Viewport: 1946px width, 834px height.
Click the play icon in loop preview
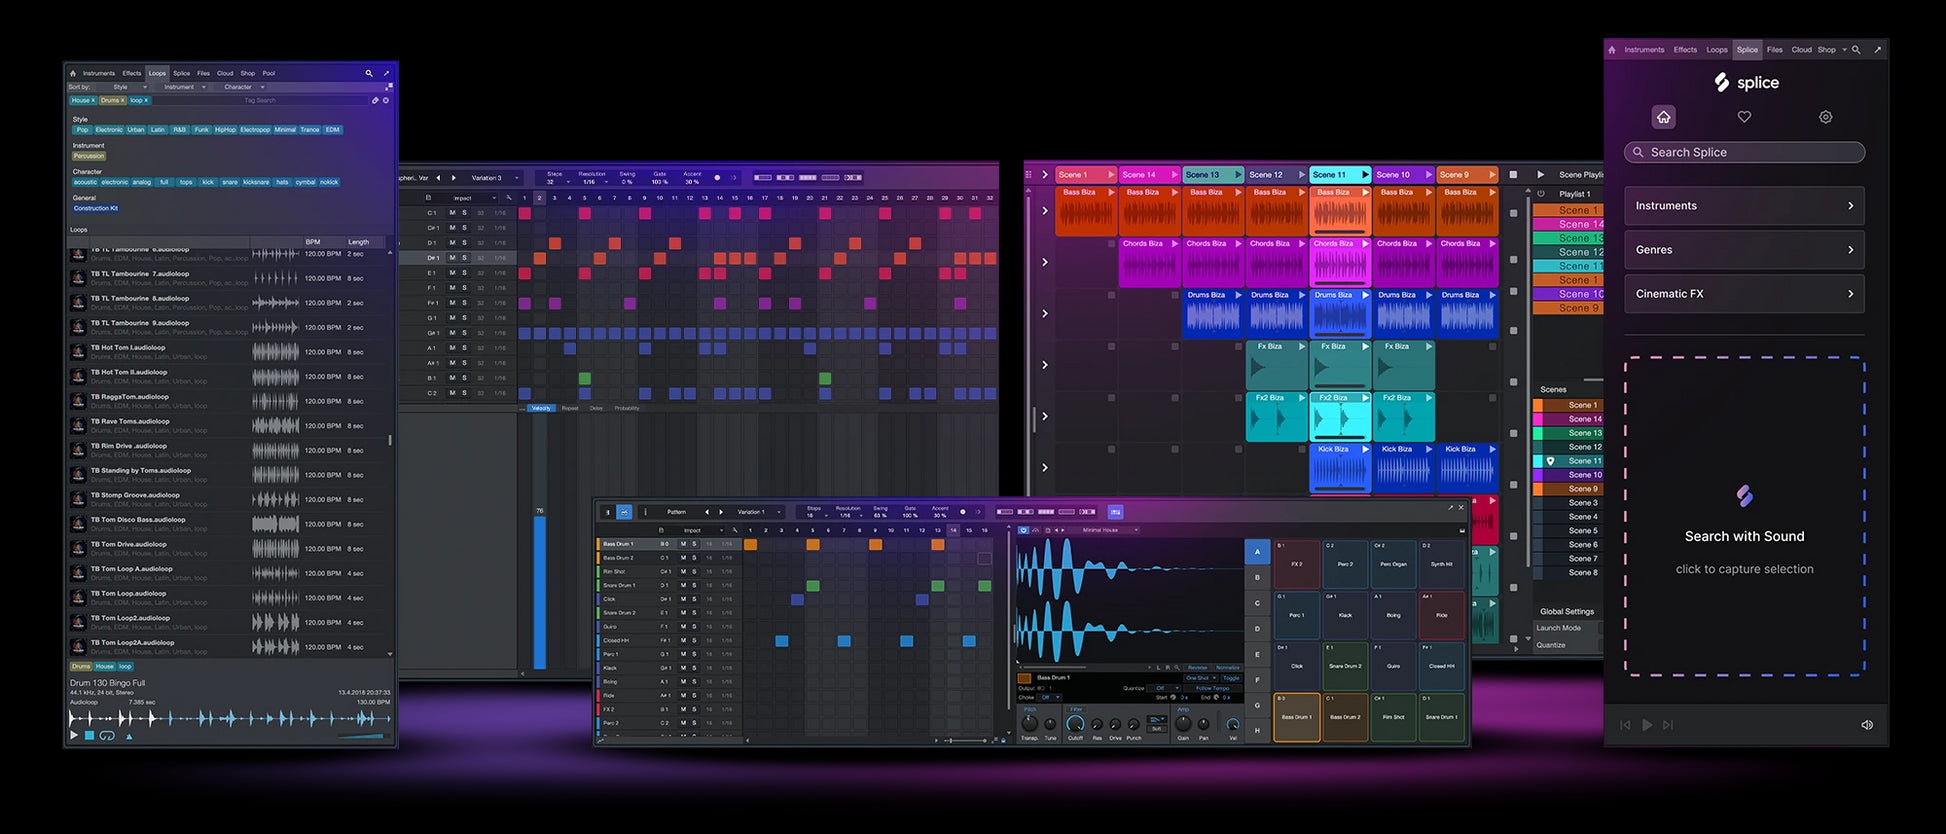(74, 735)
